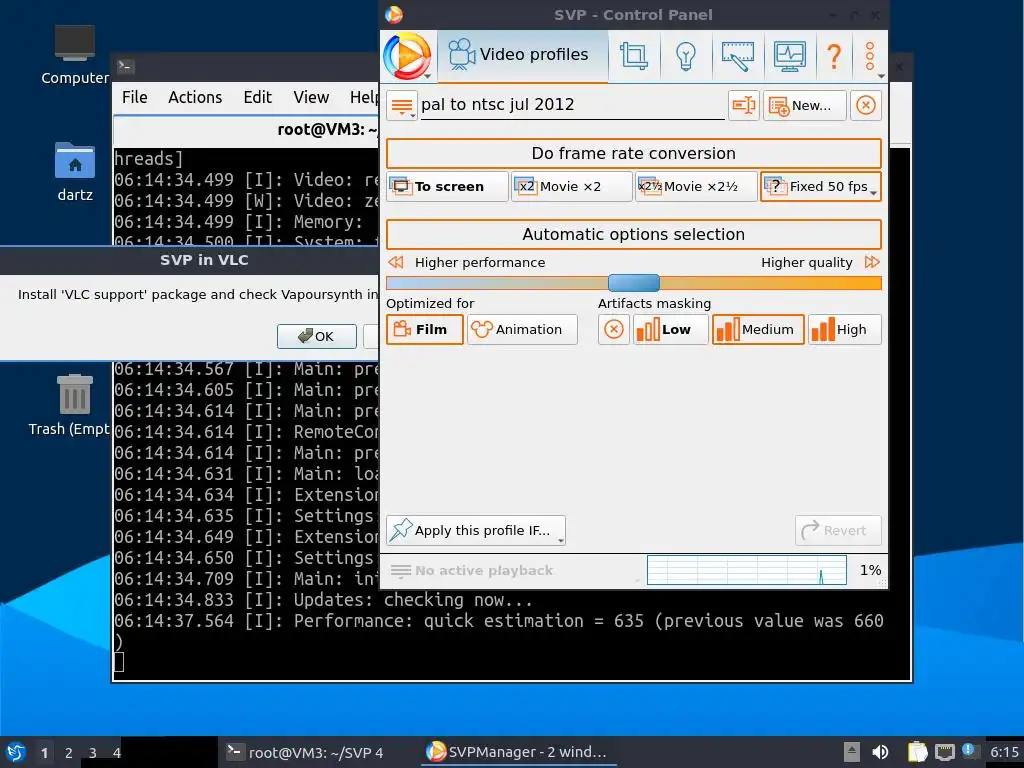Open the terminal's Help menu
Image resolution: width=1024 pixels, height=768 pixels.
364,97
